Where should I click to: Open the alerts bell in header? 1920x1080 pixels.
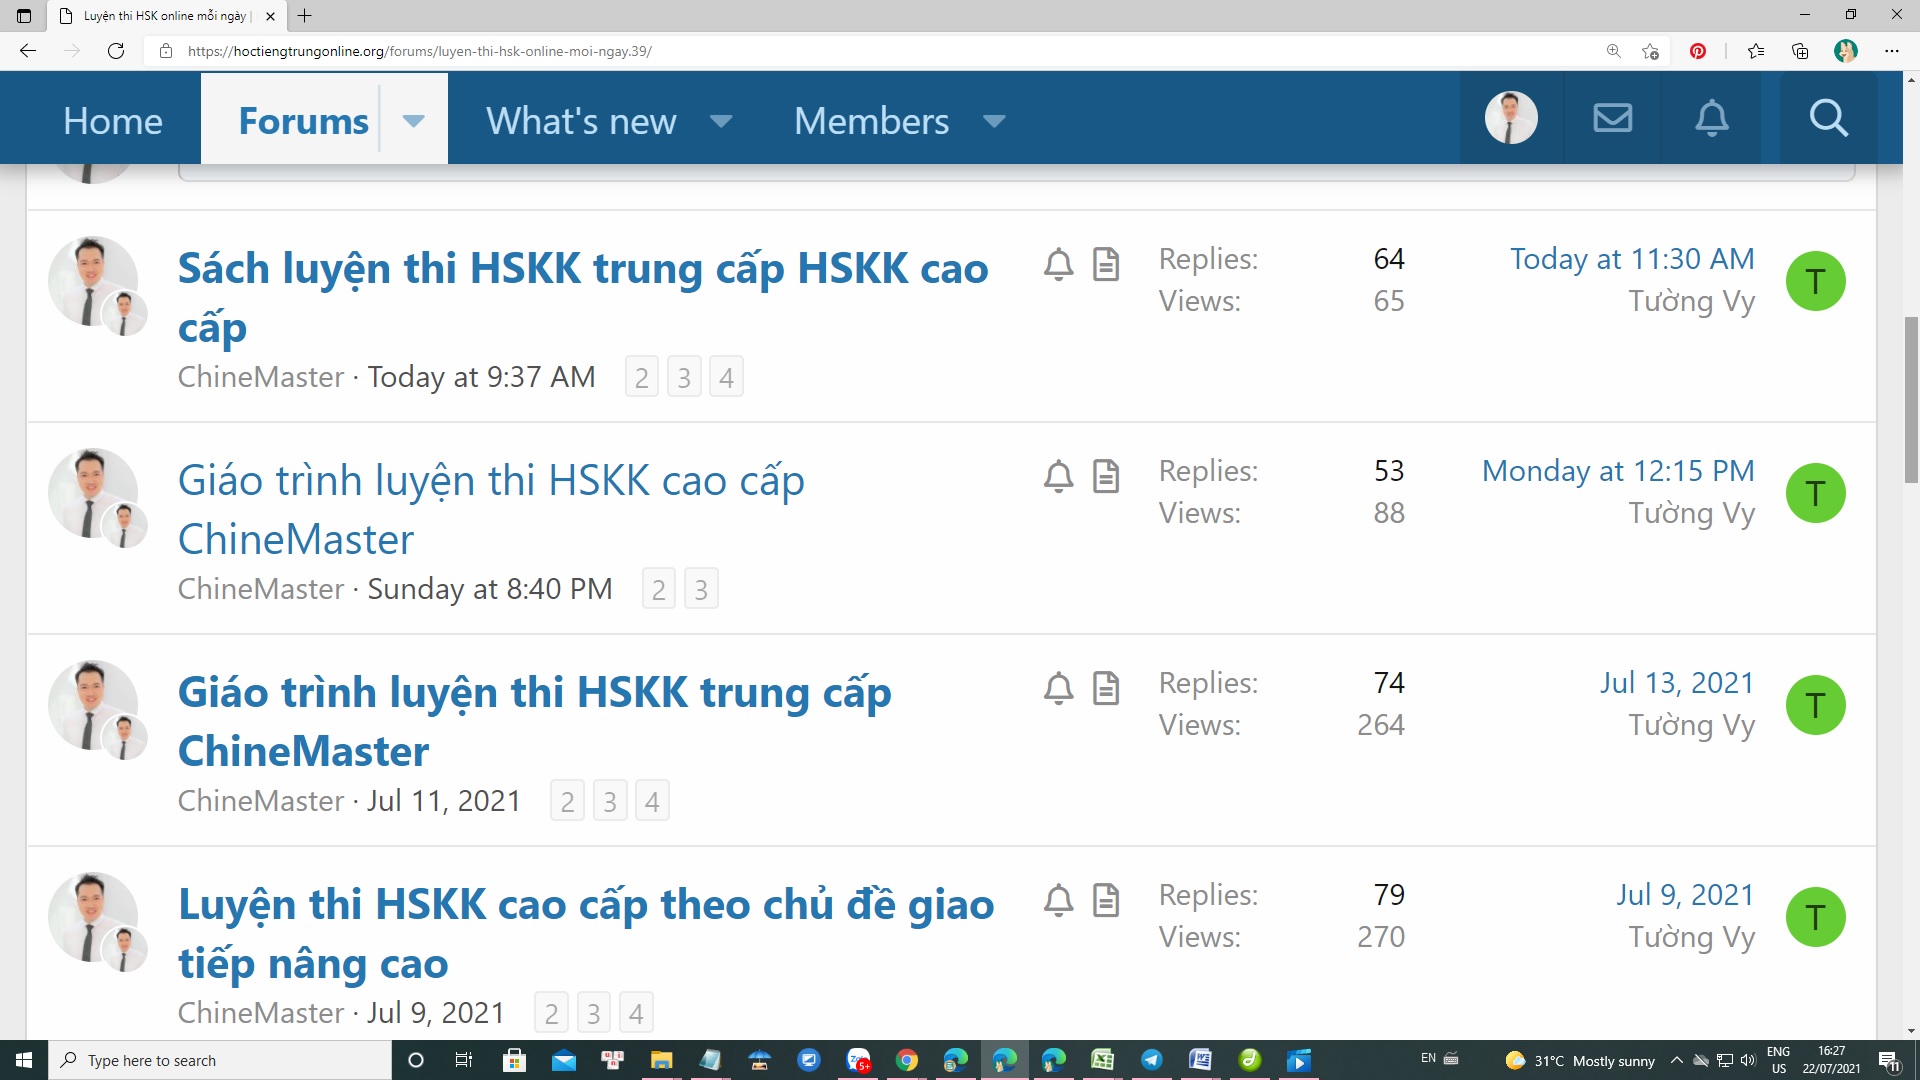click(x=1711, y=119)
